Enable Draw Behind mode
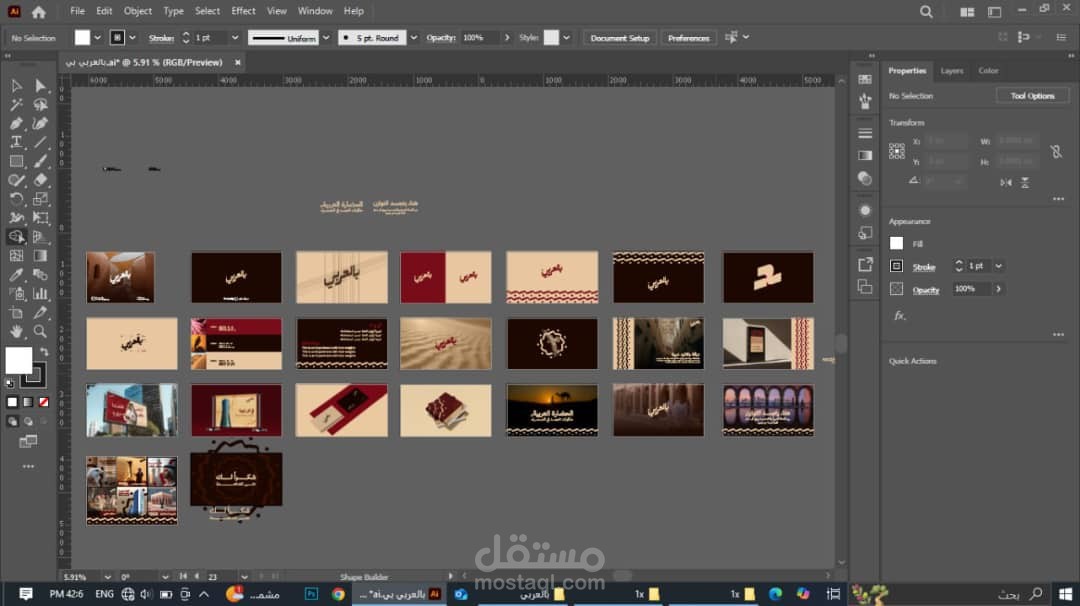The image size is (1080, 606). coord(28,421)
